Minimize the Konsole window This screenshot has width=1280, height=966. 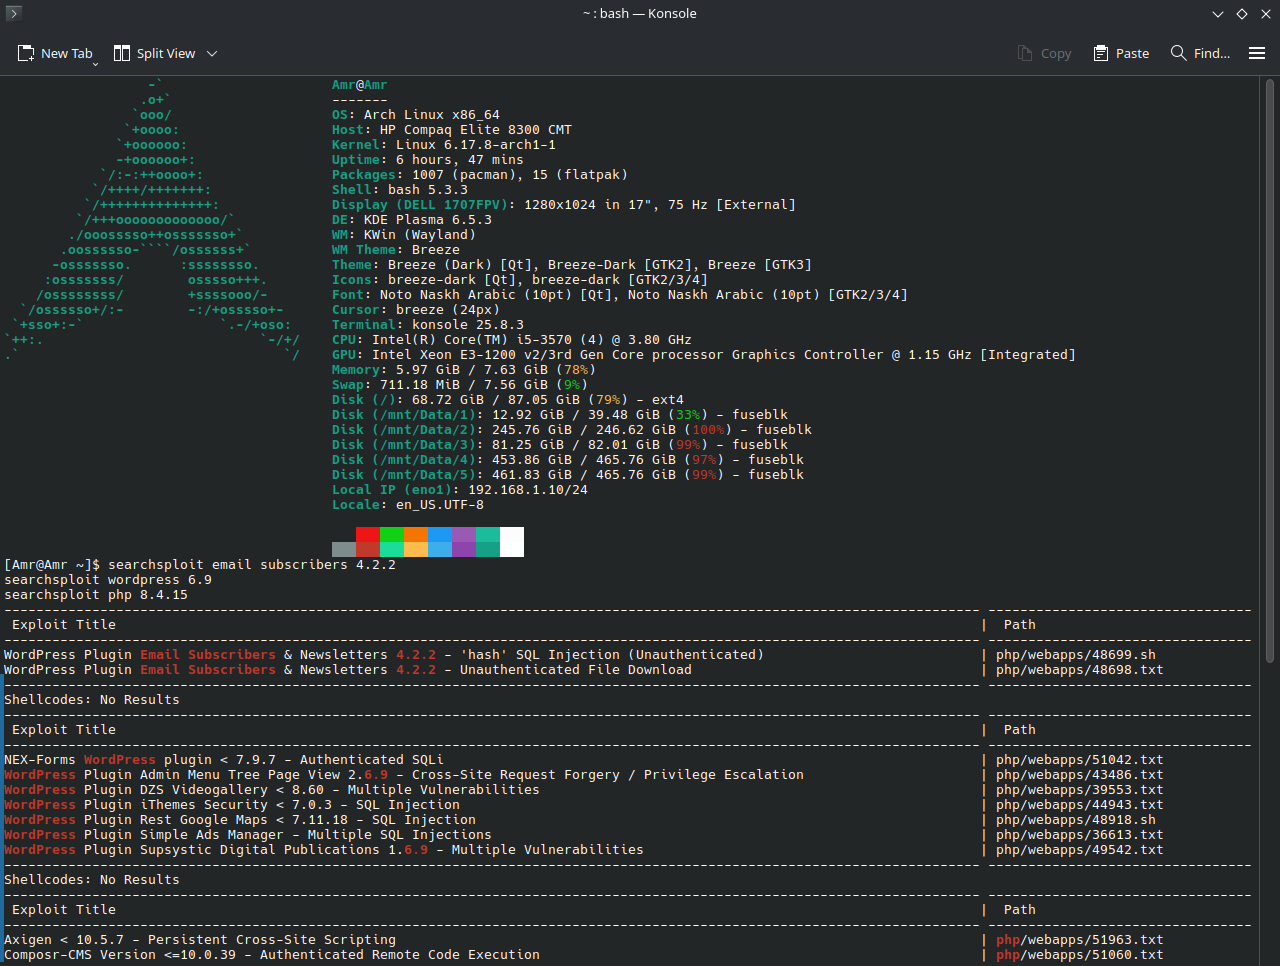point(1217,14)
